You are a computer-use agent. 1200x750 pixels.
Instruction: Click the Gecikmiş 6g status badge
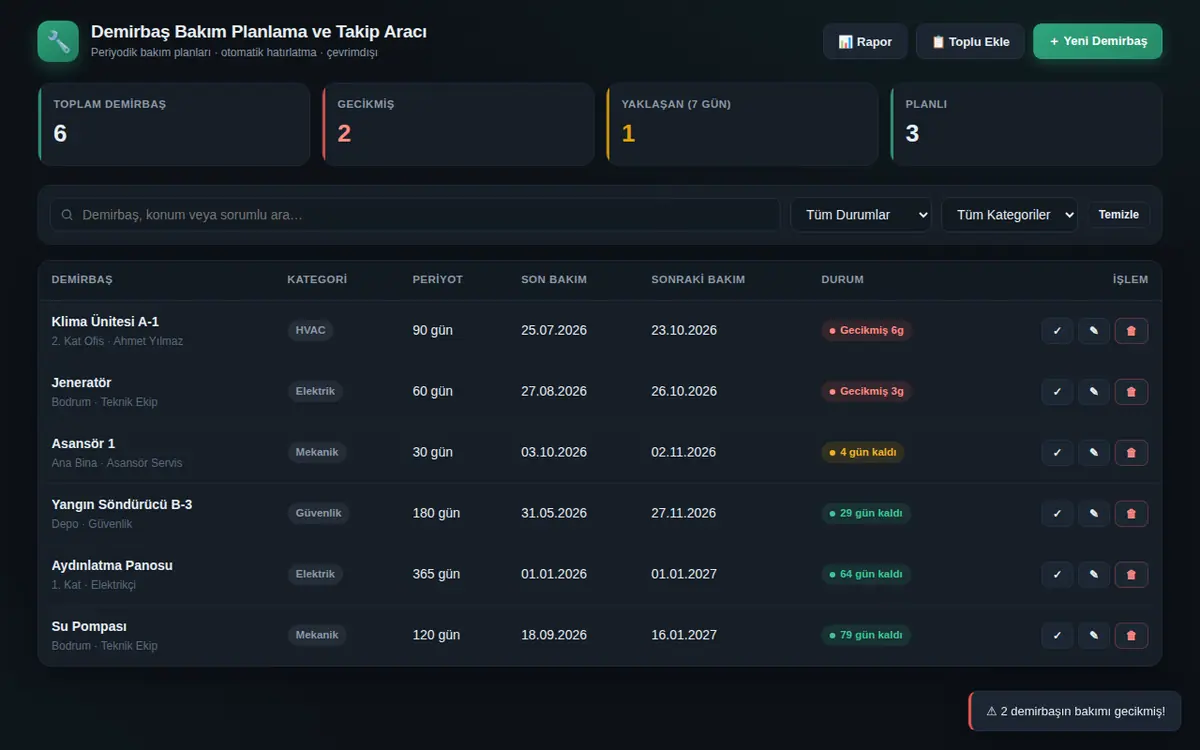866,331
